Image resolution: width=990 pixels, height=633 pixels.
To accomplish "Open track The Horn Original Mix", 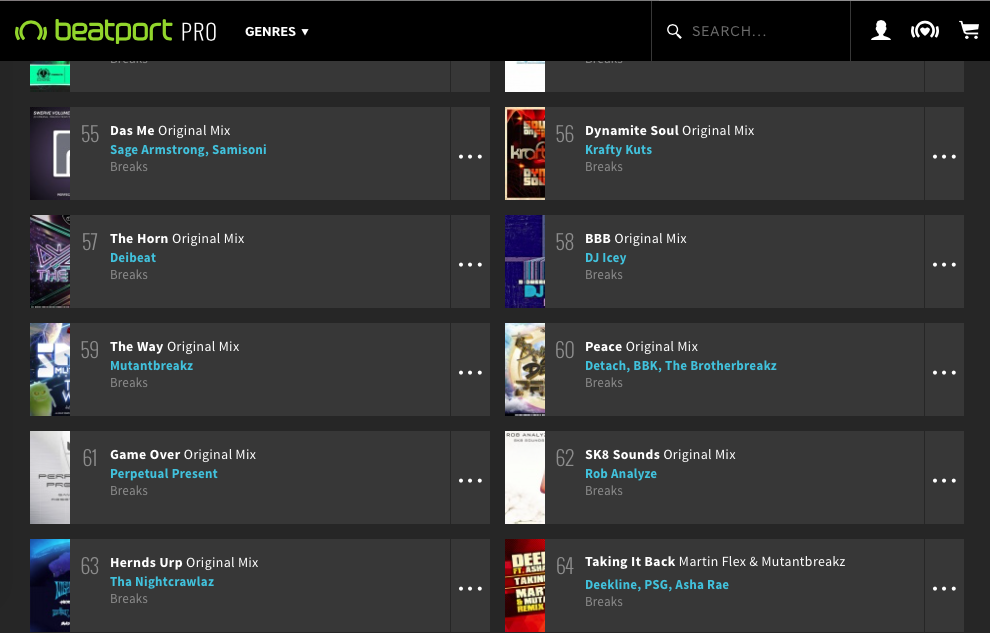I will tap(177, 239).
